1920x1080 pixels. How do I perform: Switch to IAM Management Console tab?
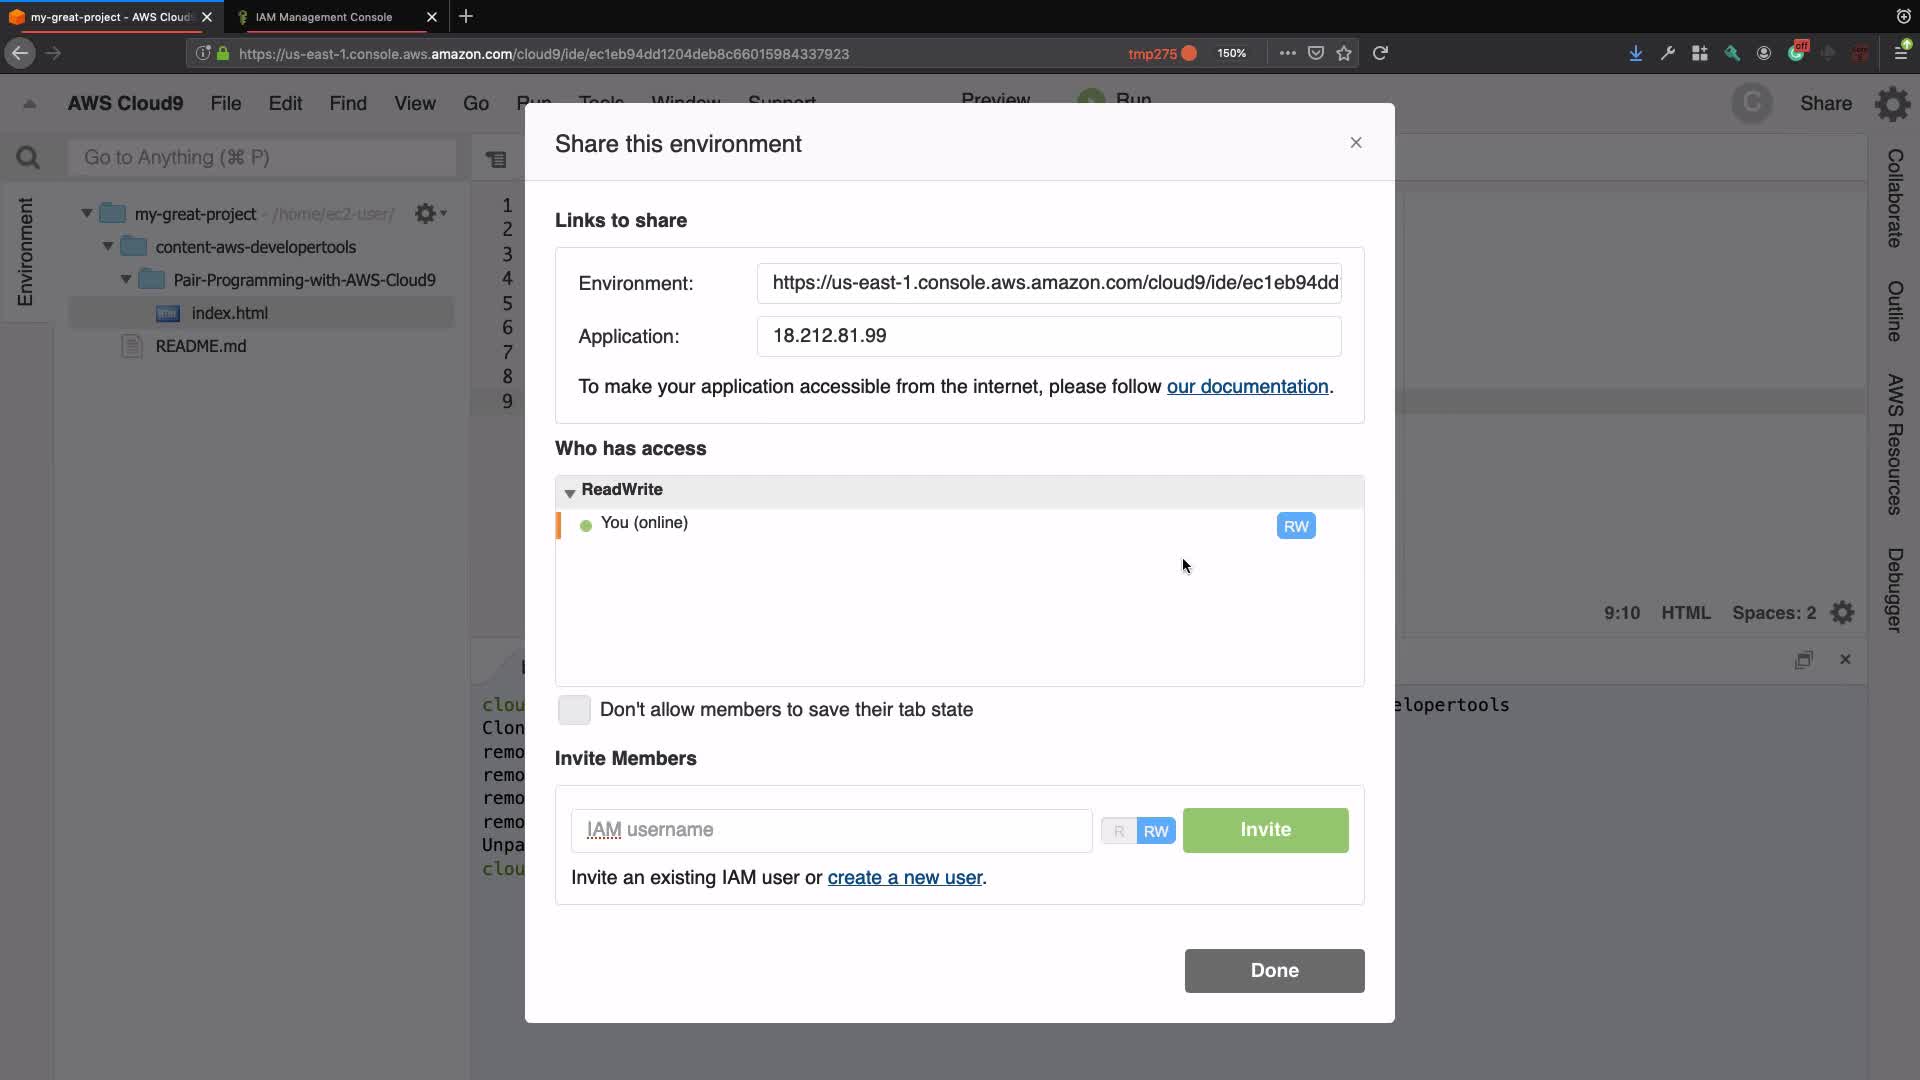(x=324, y=17)
